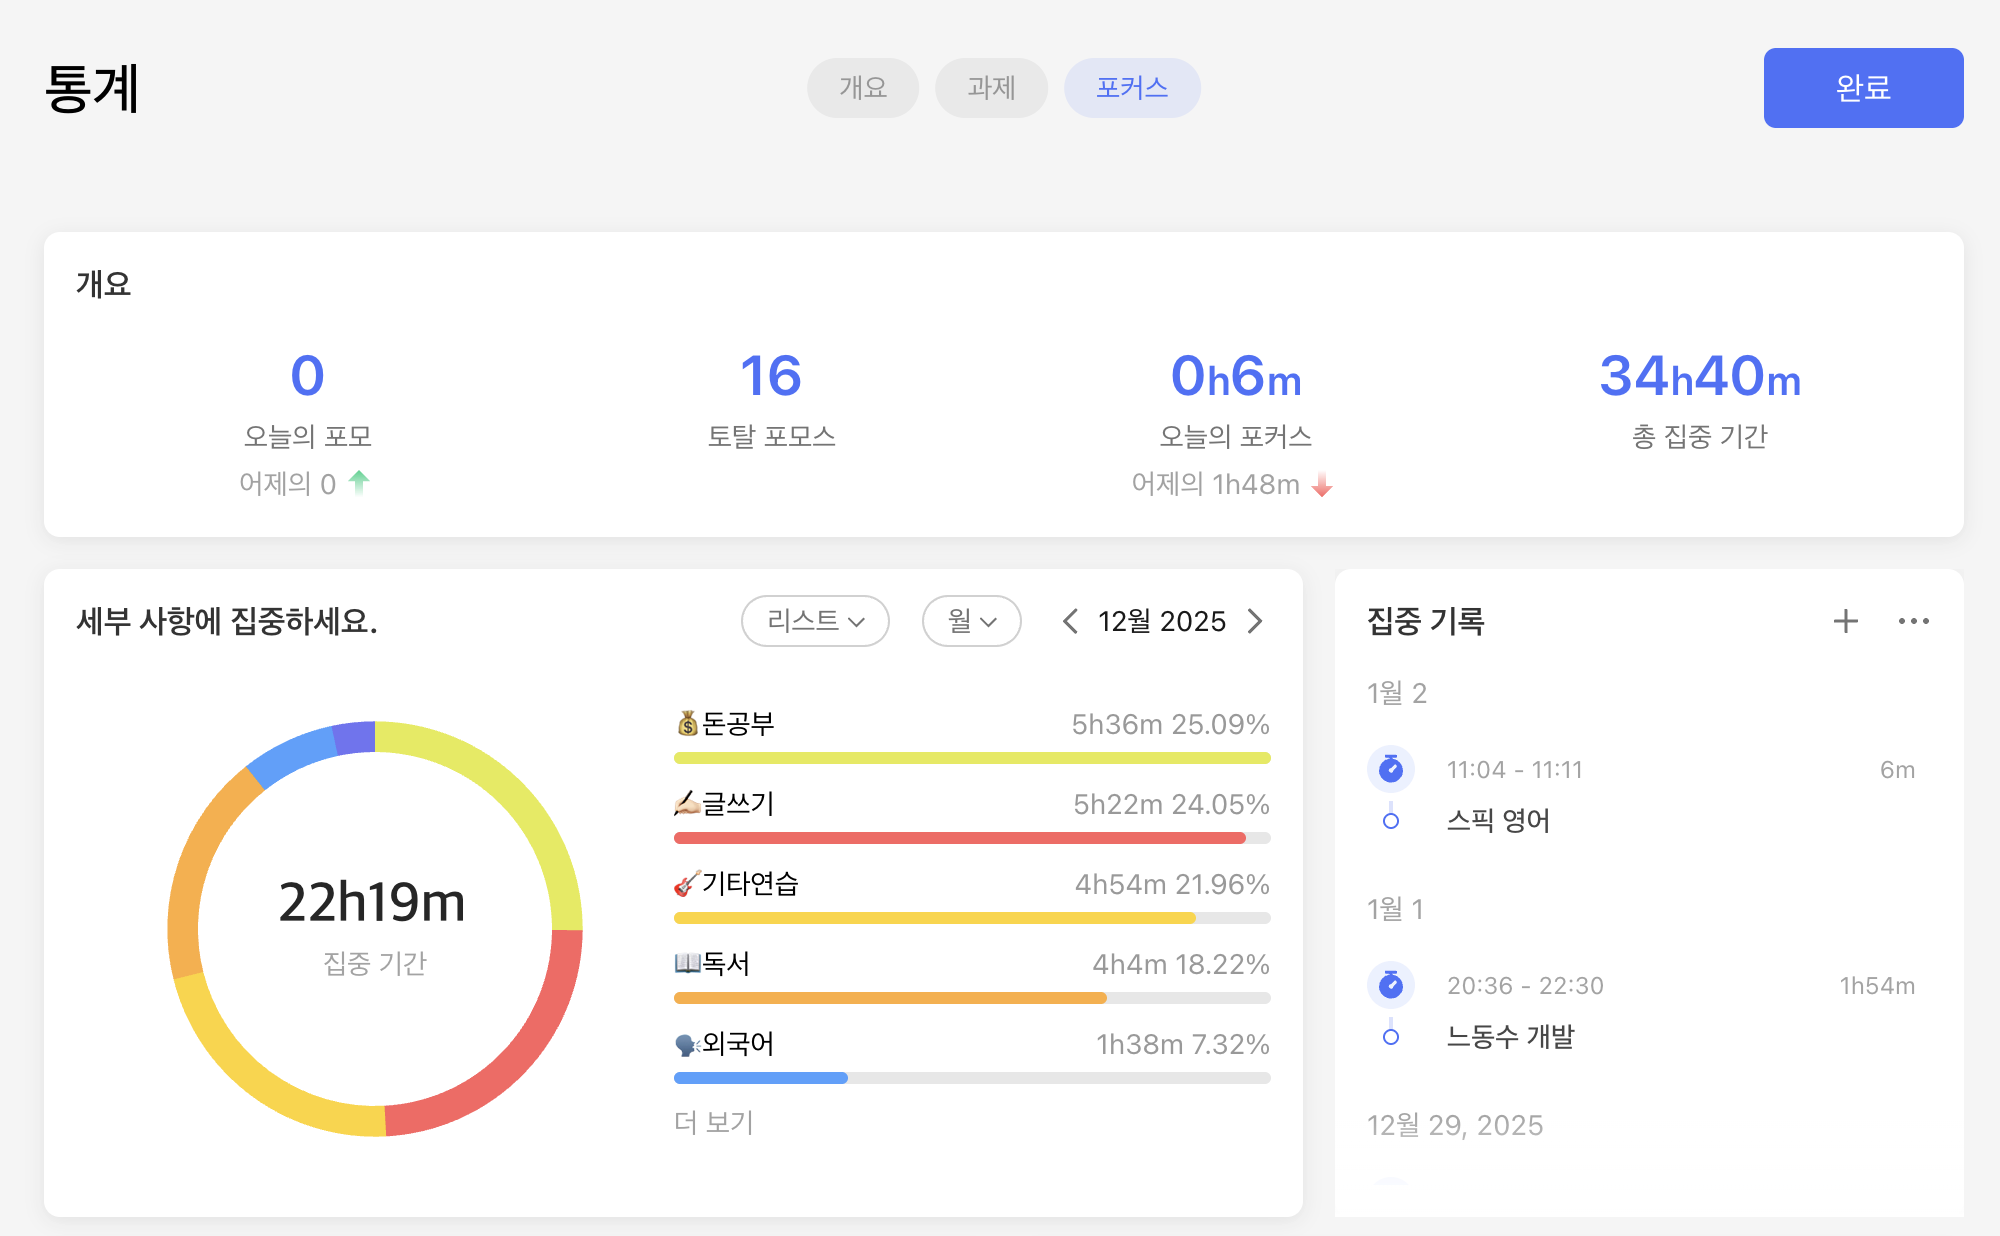This screenshot has height=1236, width=2000.
Task: Click the plus icon in 집중 기록
Action: 1845,621
